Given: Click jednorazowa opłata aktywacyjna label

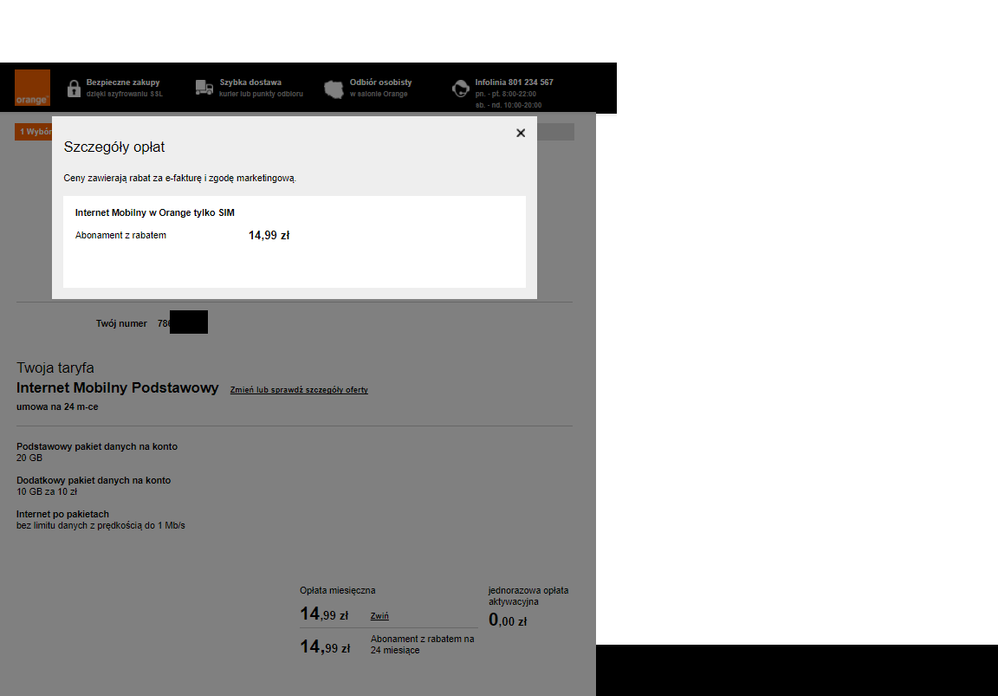Looking at the screenshot, I should pos(528,596).
